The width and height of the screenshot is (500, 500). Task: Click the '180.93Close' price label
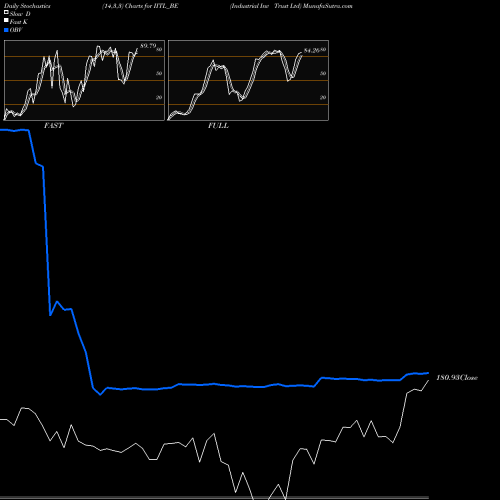tap(457, 377)
